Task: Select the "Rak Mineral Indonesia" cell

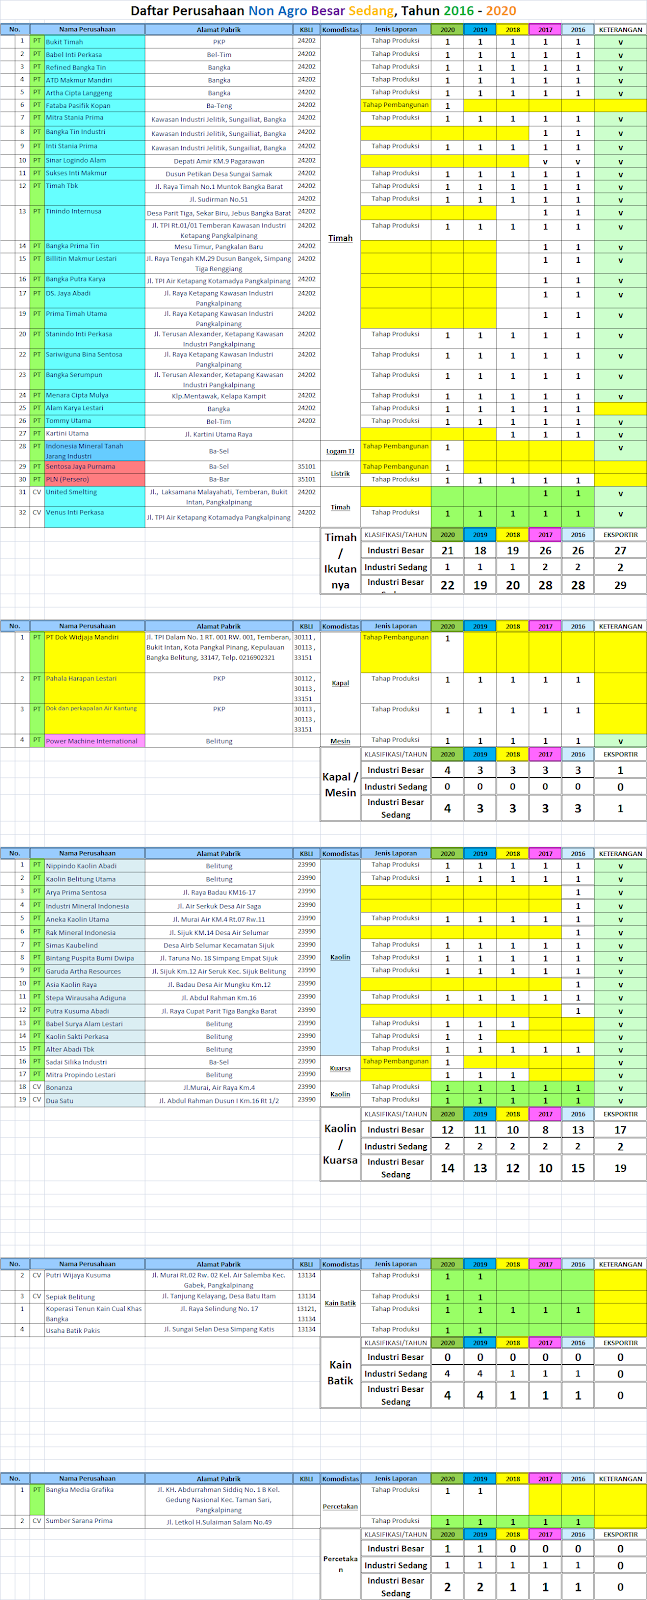Action: pos(94,932)
